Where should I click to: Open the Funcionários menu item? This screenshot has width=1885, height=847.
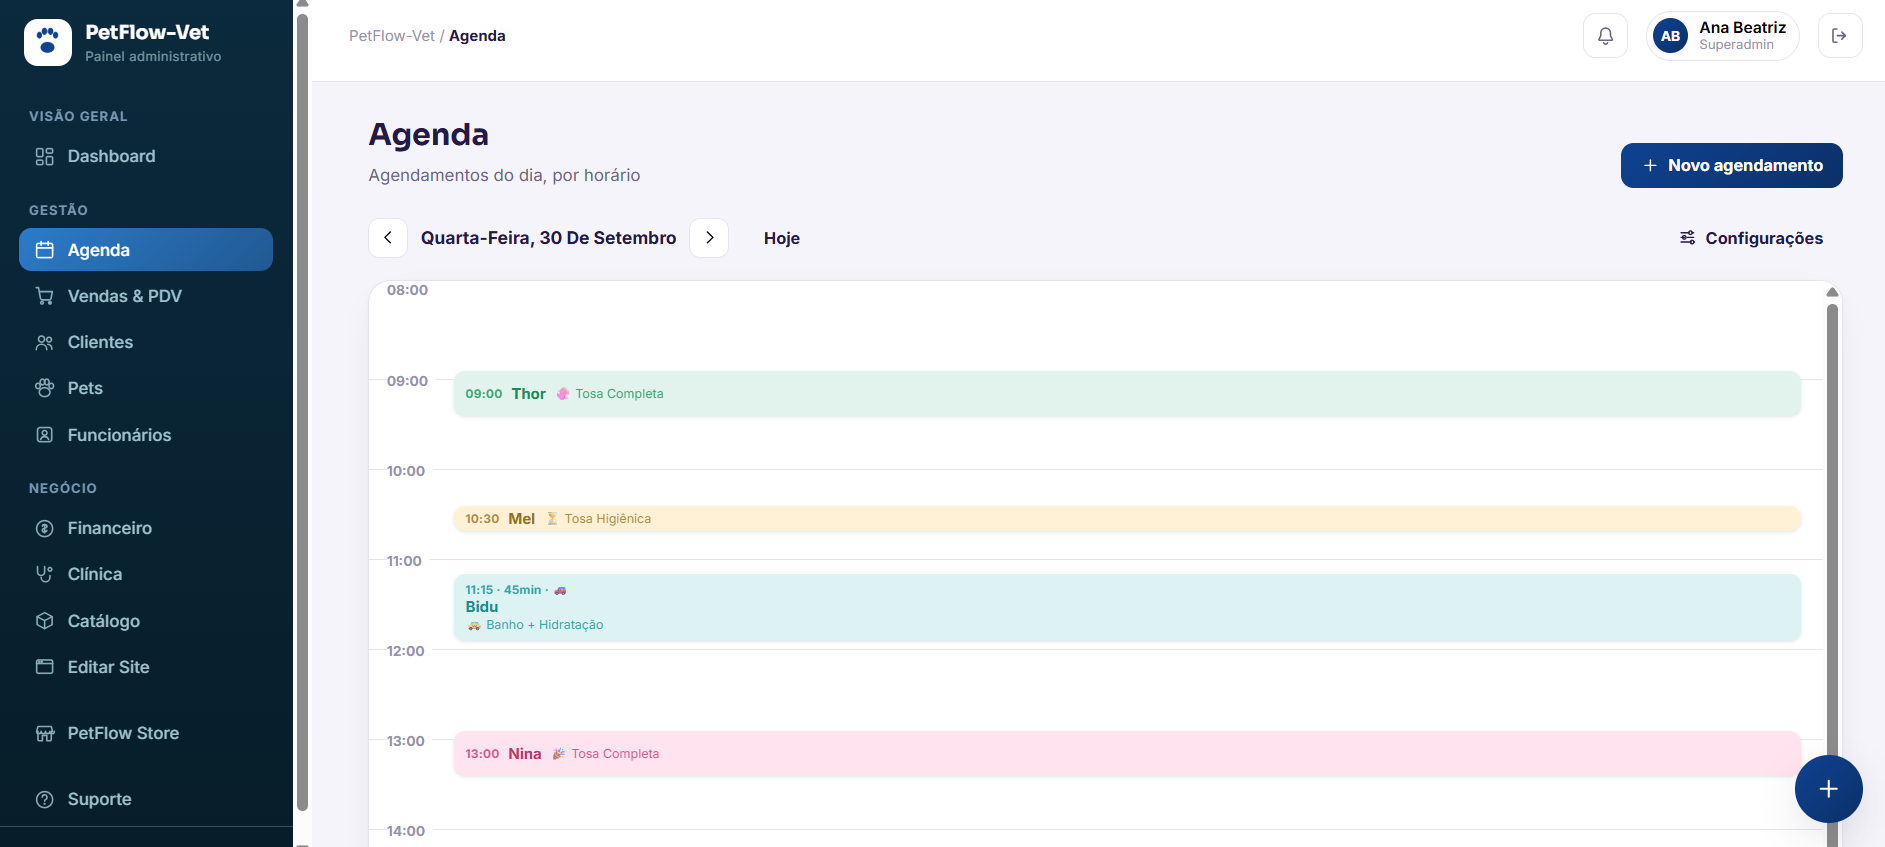click(146, 435)
